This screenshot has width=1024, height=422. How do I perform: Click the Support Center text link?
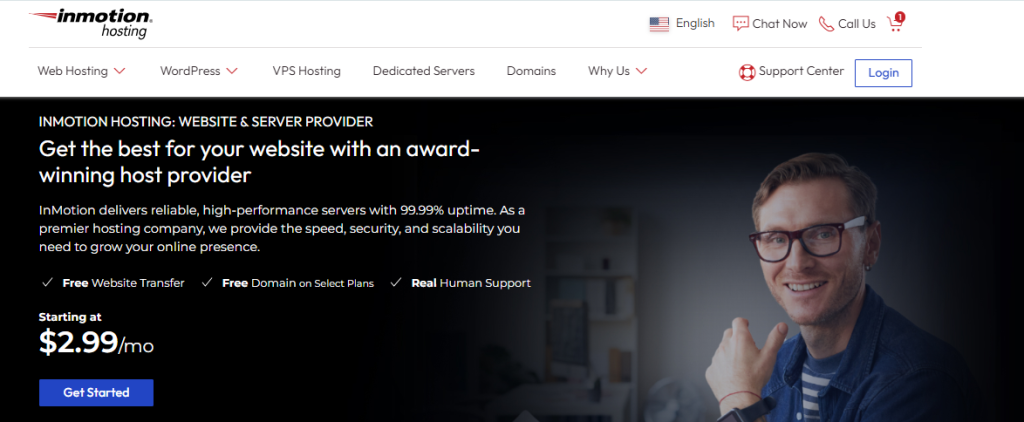pos(801,71)
